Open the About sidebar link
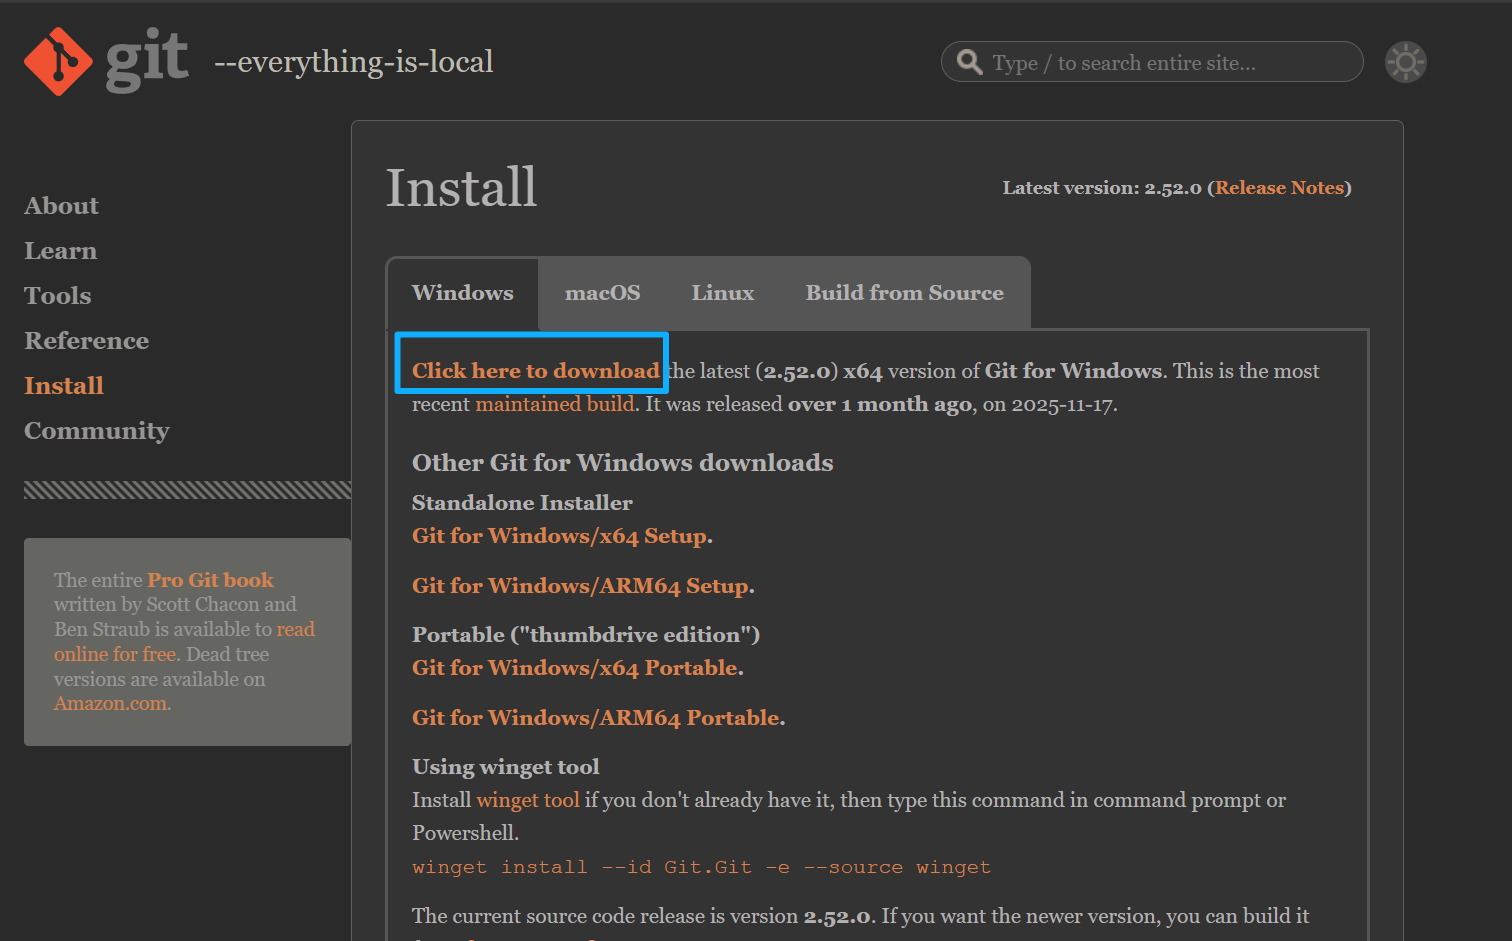Screen dimensions: 1512x941 point(61,206)
